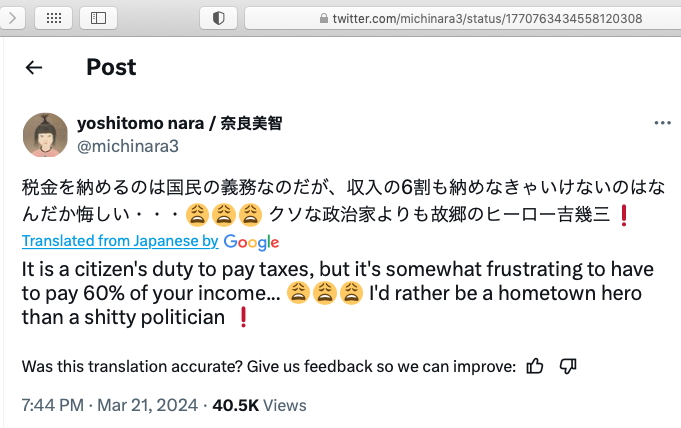Viewport: 681px width, 428px height.
Task: Click the lock icon in the address bar
Action: [x=322, y=19]
